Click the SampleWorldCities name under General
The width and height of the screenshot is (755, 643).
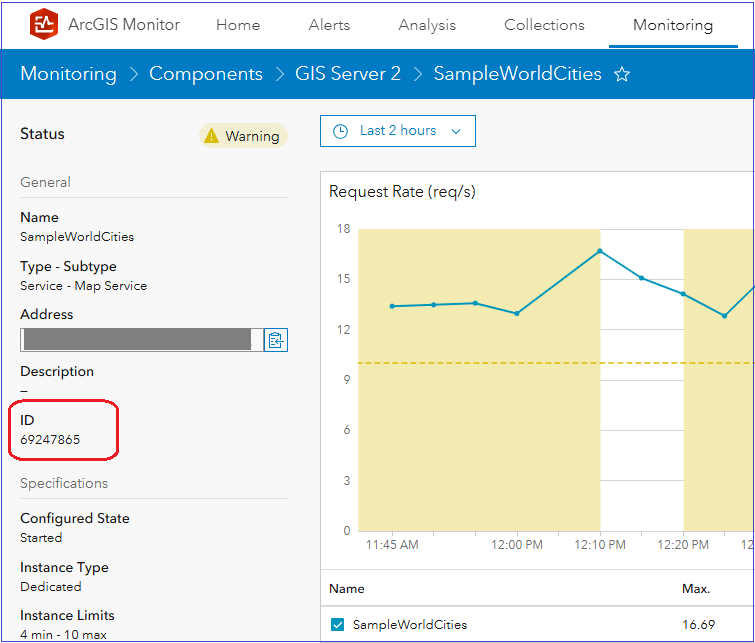77,236
